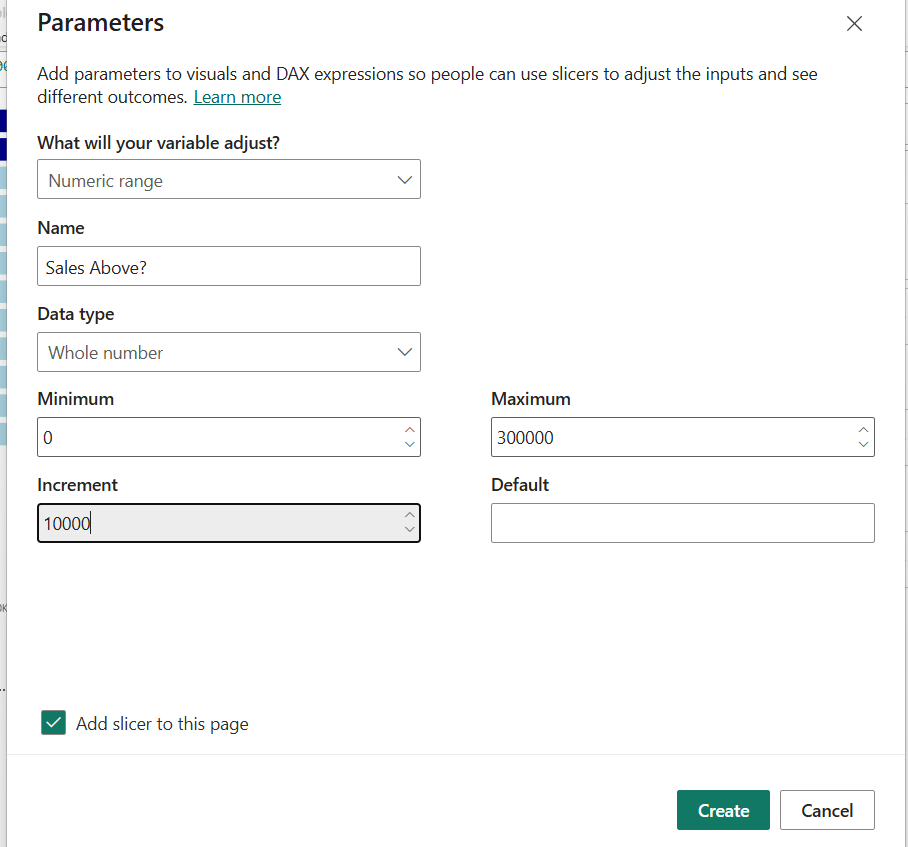The image size is (908, 847).
Task: Decrease Minimum using the down arrow
Action: click(409, 445)
